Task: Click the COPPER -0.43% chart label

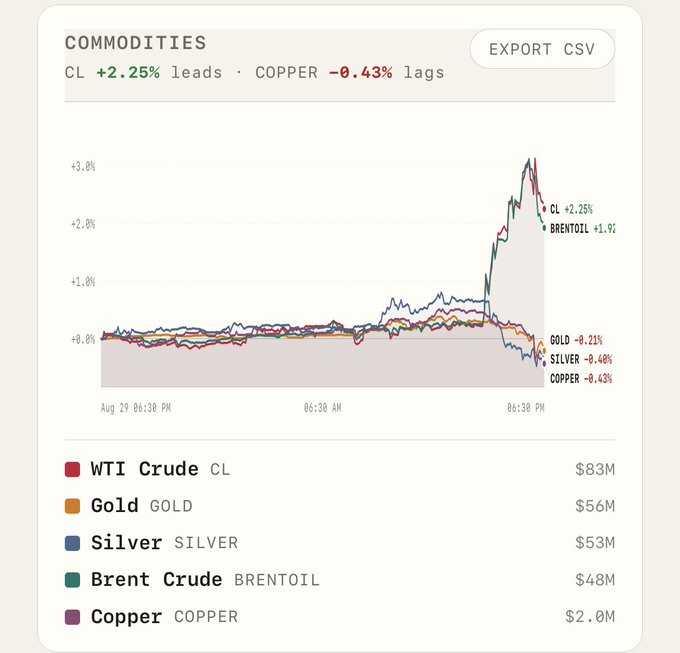Action: pyautogui.click(x=581, y=379)
